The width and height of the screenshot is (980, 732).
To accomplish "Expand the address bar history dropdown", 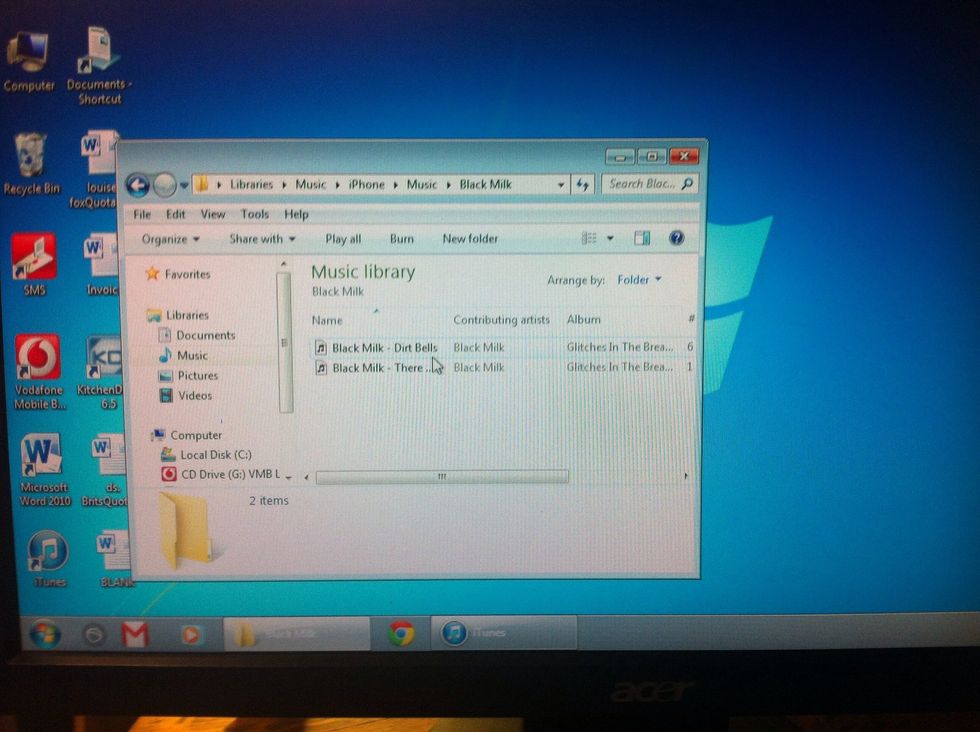I will [x=561, y=185].
